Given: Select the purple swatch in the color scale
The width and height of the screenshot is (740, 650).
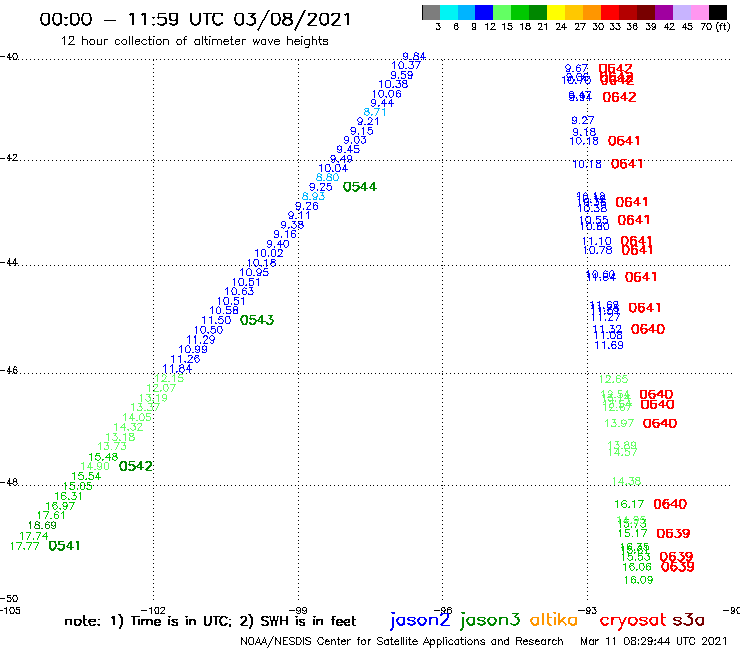Looking at the screenshot, I should pyautogui.click(x=663, y=12).
